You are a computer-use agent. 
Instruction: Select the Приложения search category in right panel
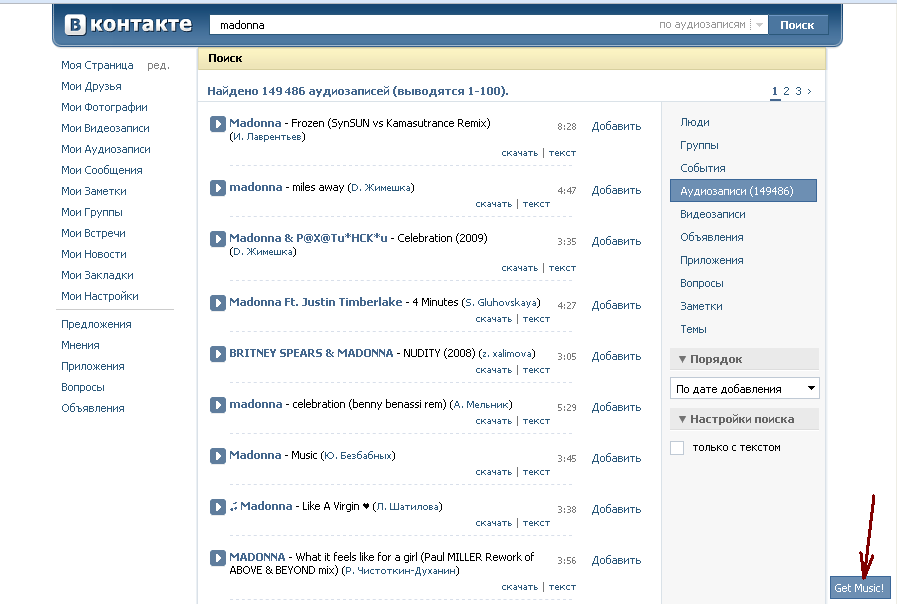pos(712,260)
